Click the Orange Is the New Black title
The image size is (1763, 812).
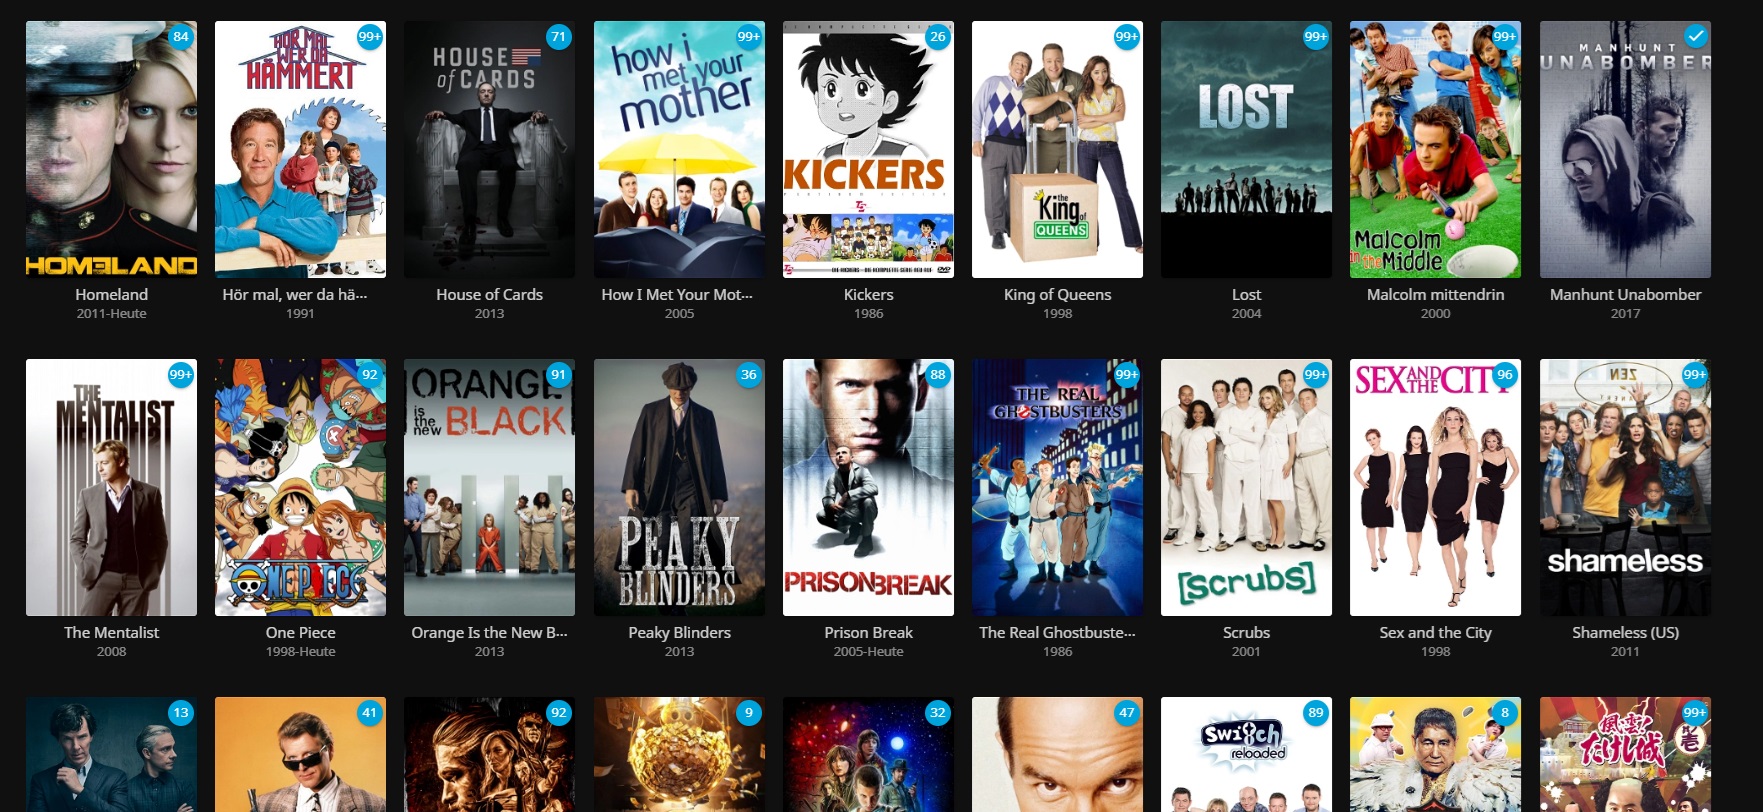click(489, 632)
